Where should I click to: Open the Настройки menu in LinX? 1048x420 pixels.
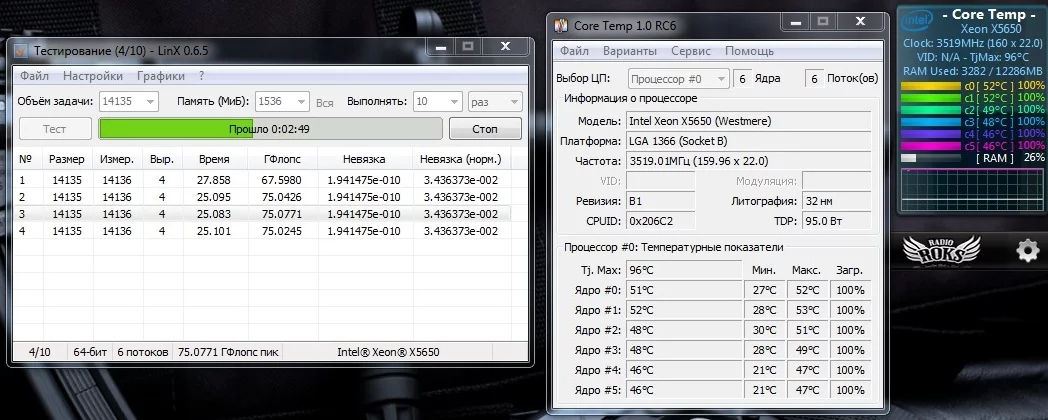(x=92, y=76)
